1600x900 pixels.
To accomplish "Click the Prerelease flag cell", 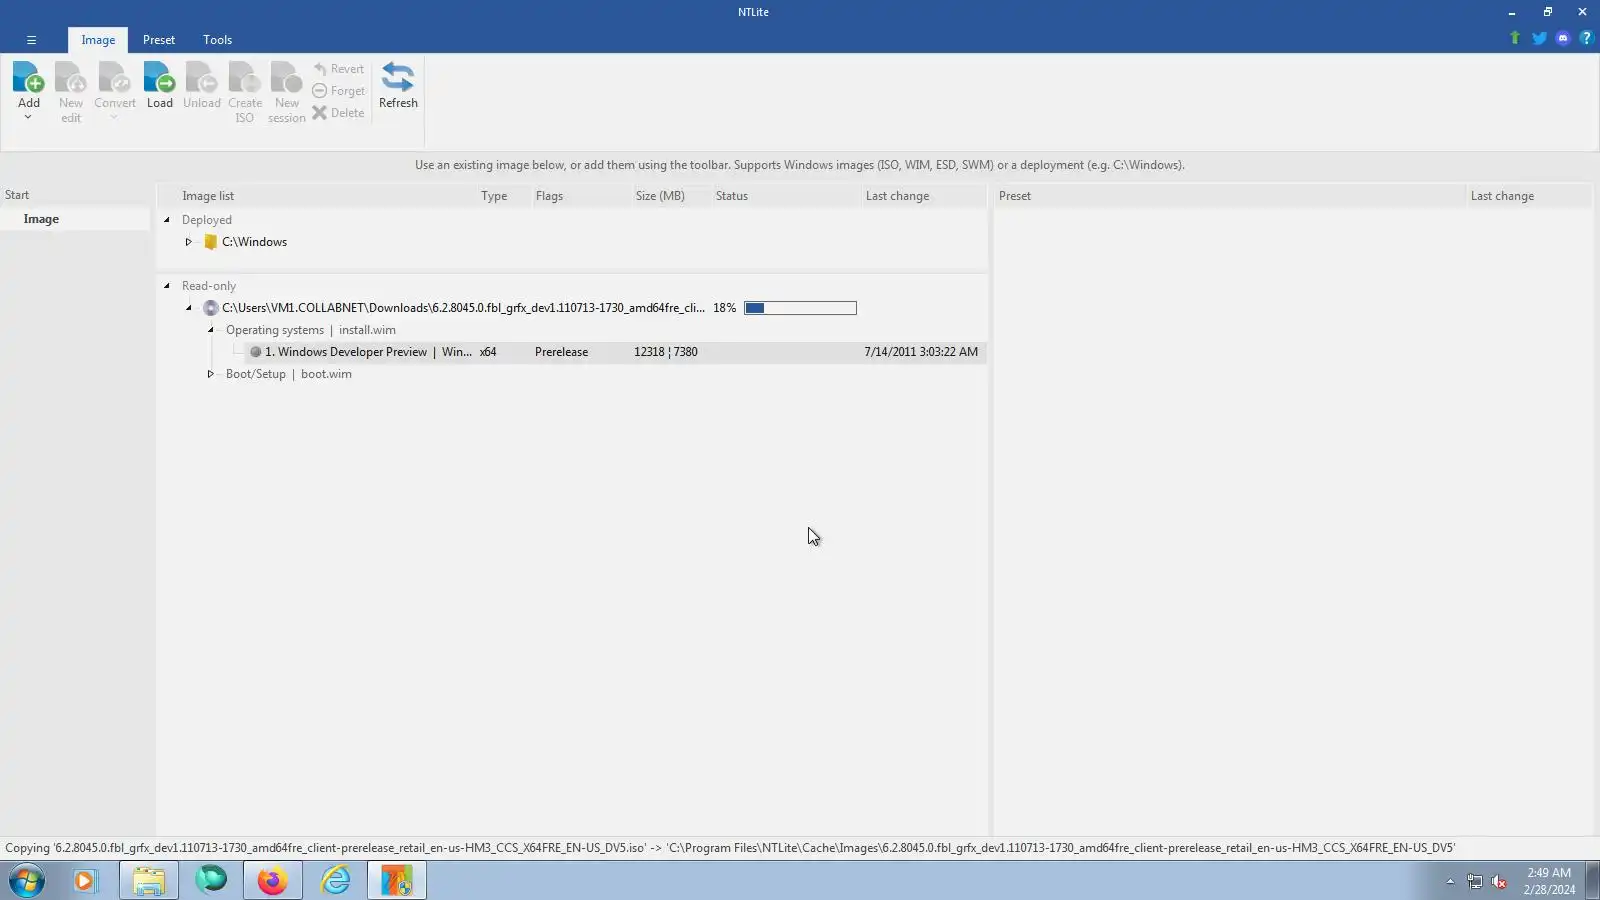I will pyautogui.click(x=561, y=352).
